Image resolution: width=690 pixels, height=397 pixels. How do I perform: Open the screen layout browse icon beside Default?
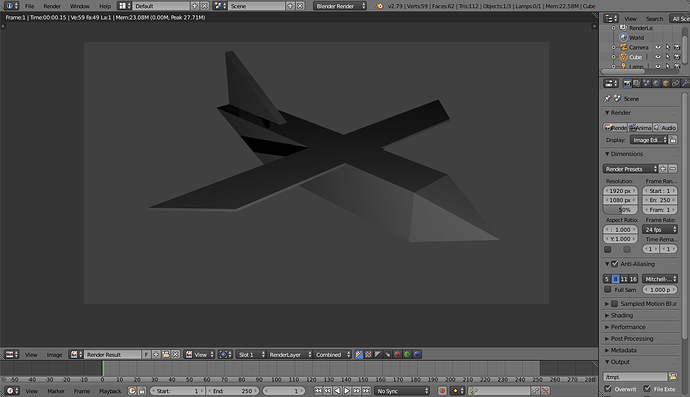point(125,6)
